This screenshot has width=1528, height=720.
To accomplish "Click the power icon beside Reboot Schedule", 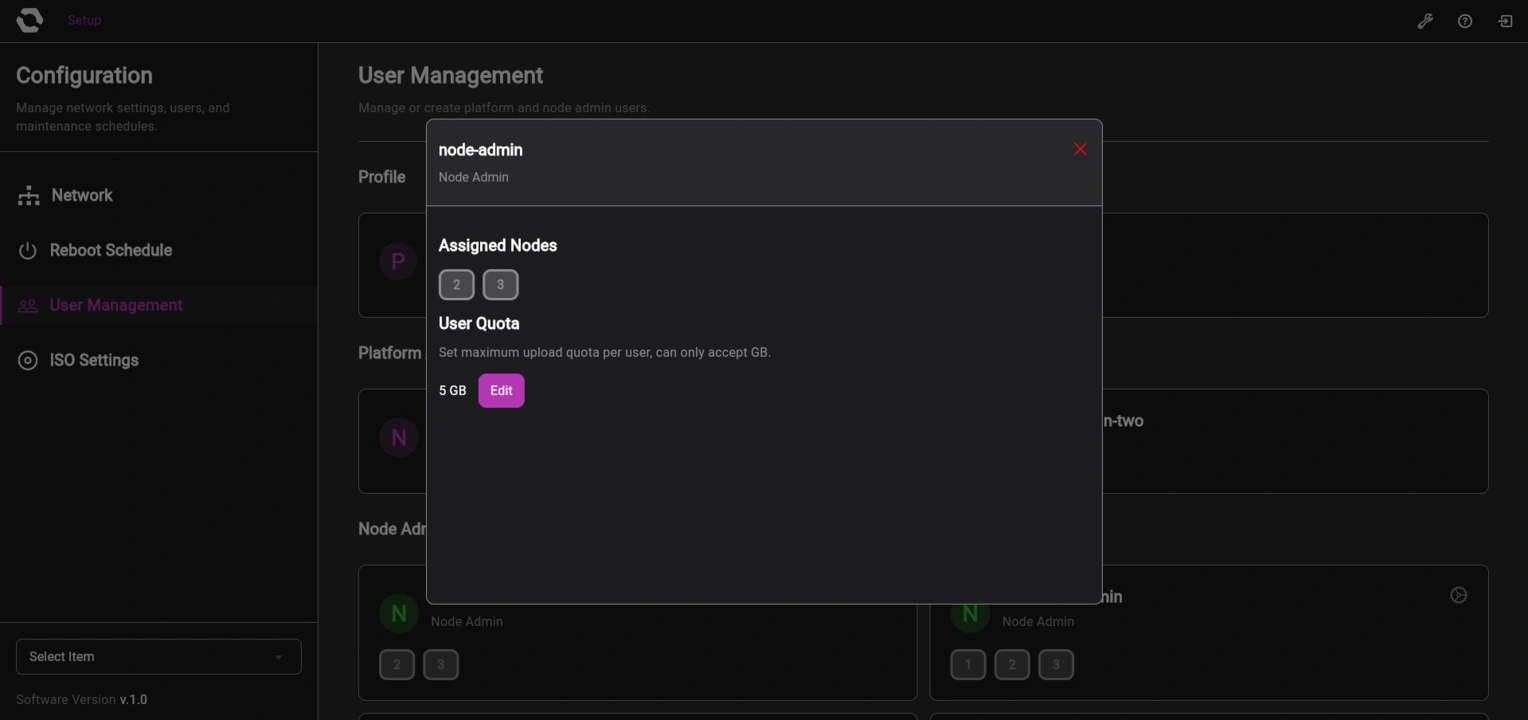I will click(x=28, y=250).
